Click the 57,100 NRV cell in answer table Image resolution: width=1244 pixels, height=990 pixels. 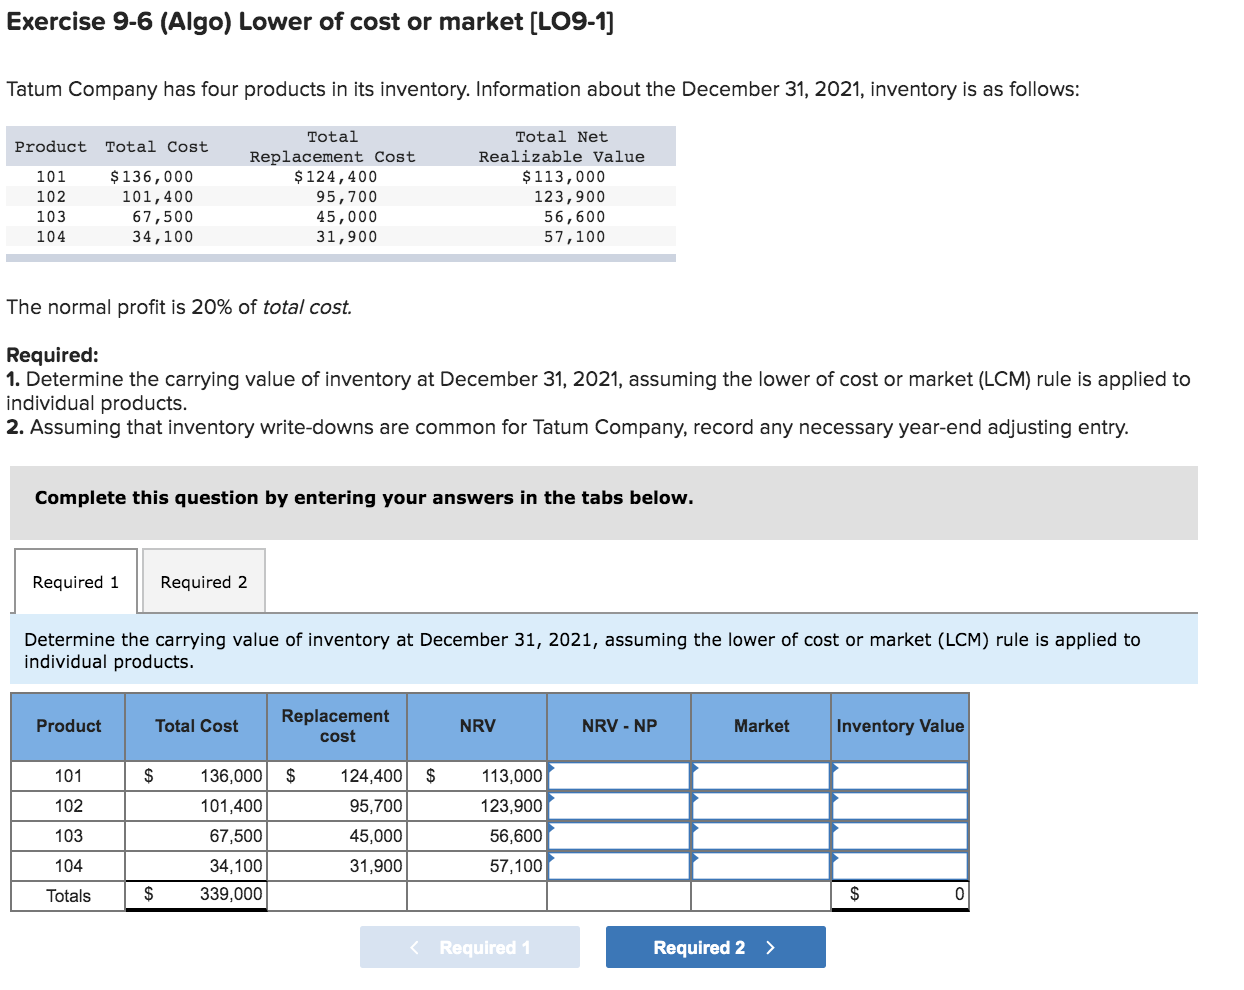pos(477,866)
